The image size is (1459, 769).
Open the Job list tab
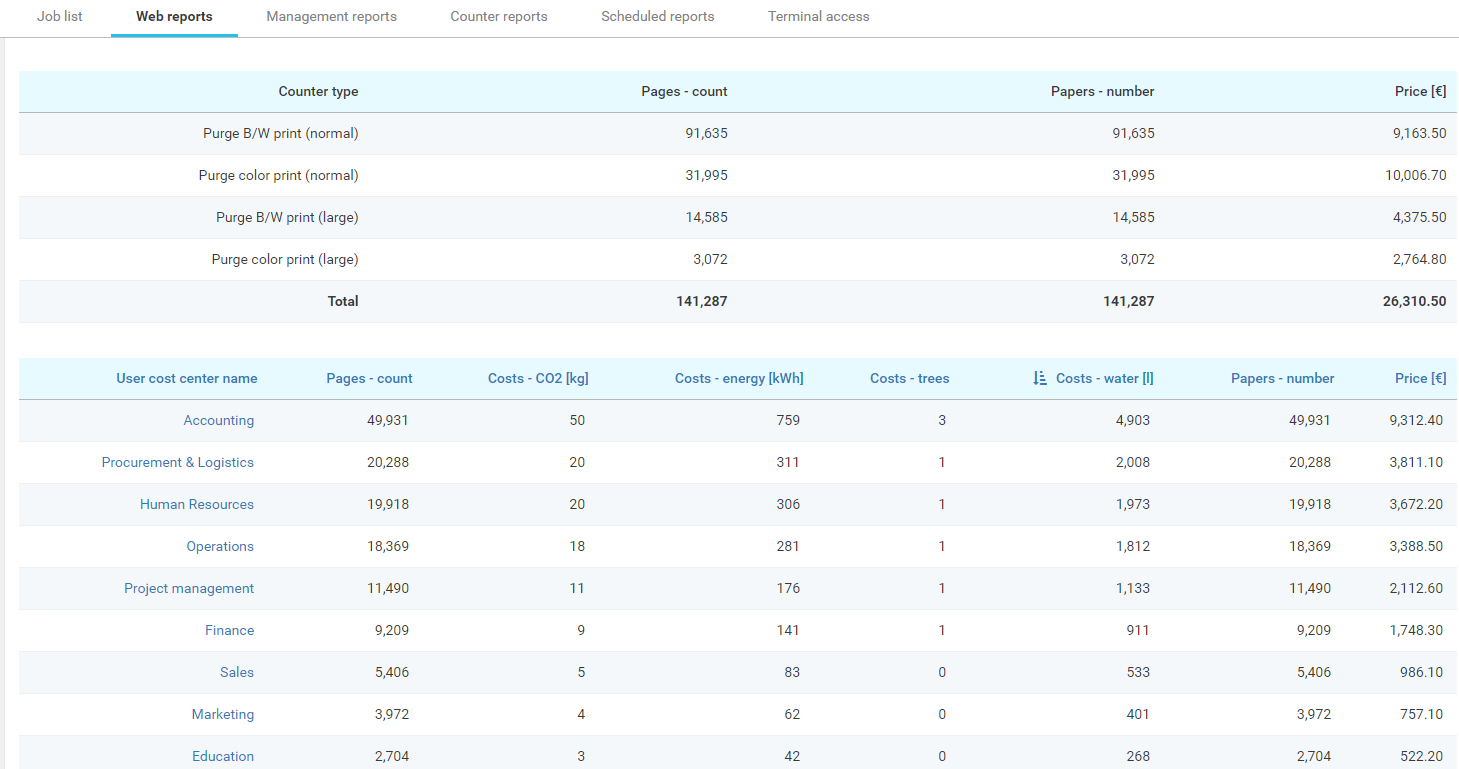click(60, 17)
